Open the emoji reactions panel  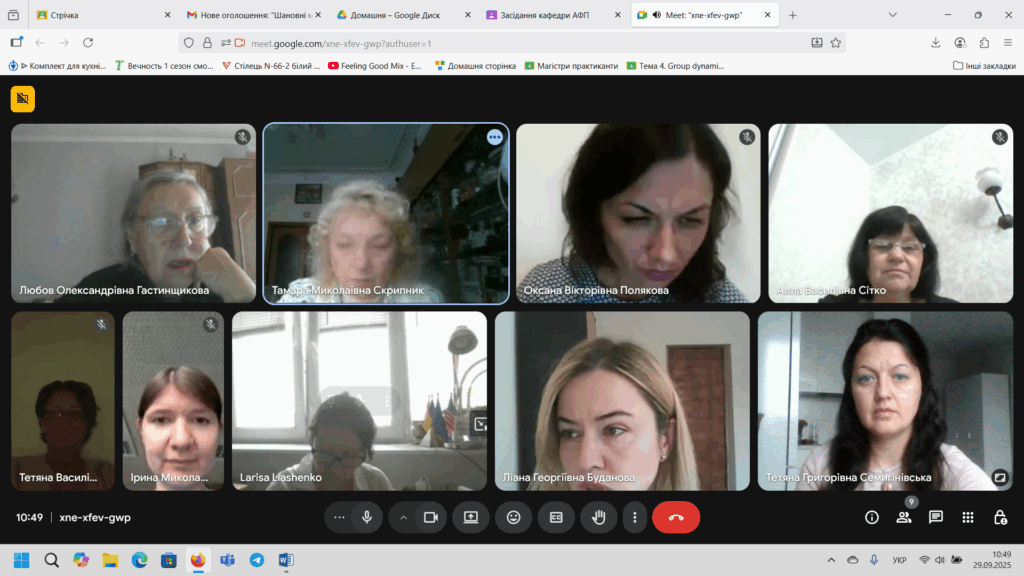pyautogui.click(x=513, y=517)
